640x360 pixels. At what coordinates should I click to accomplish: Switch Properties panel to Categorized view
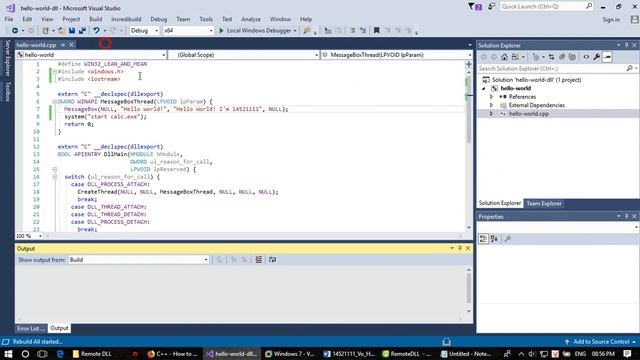pos(483,239)
